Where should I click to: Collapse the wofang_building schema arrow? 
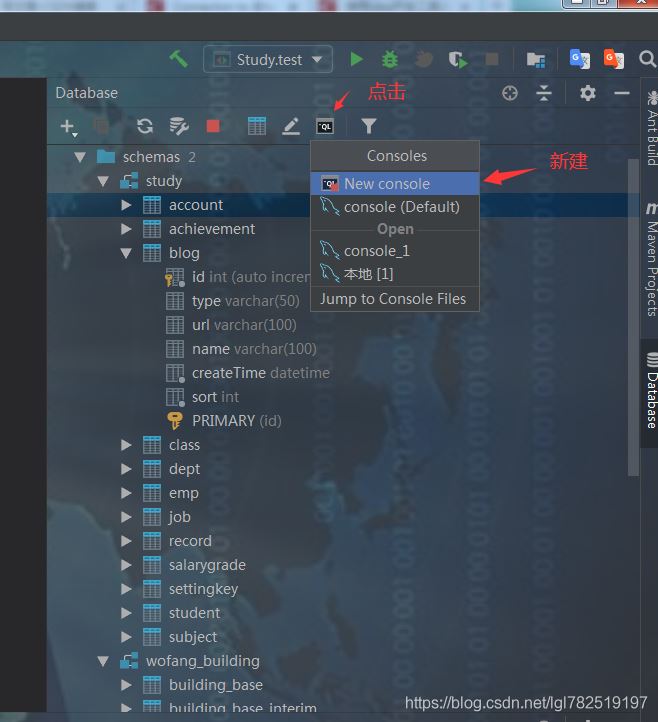tap(103, 661)
